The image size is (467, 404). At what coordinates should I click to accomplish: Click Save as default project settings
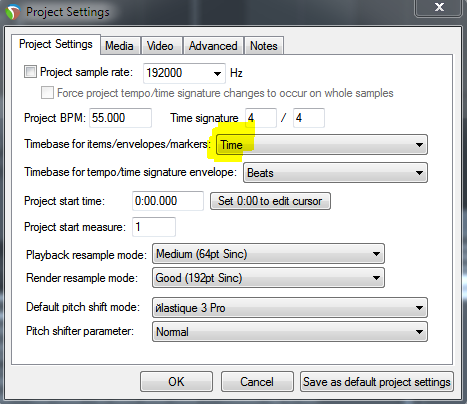[377, 381]
